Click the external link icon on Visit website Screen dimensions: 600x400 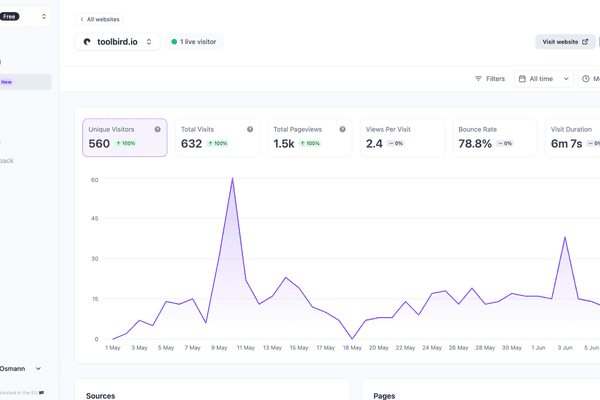pos(585,42)
